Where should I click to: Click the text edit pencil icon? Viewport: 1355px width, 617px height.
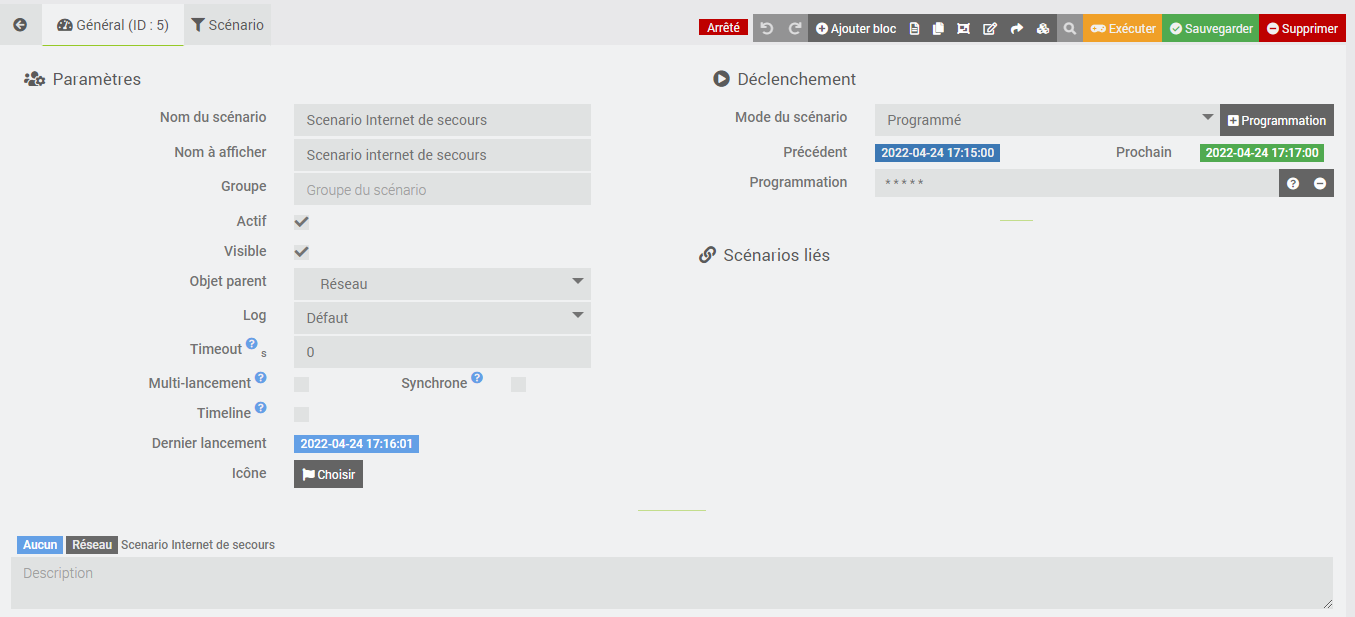click(990, 29)
